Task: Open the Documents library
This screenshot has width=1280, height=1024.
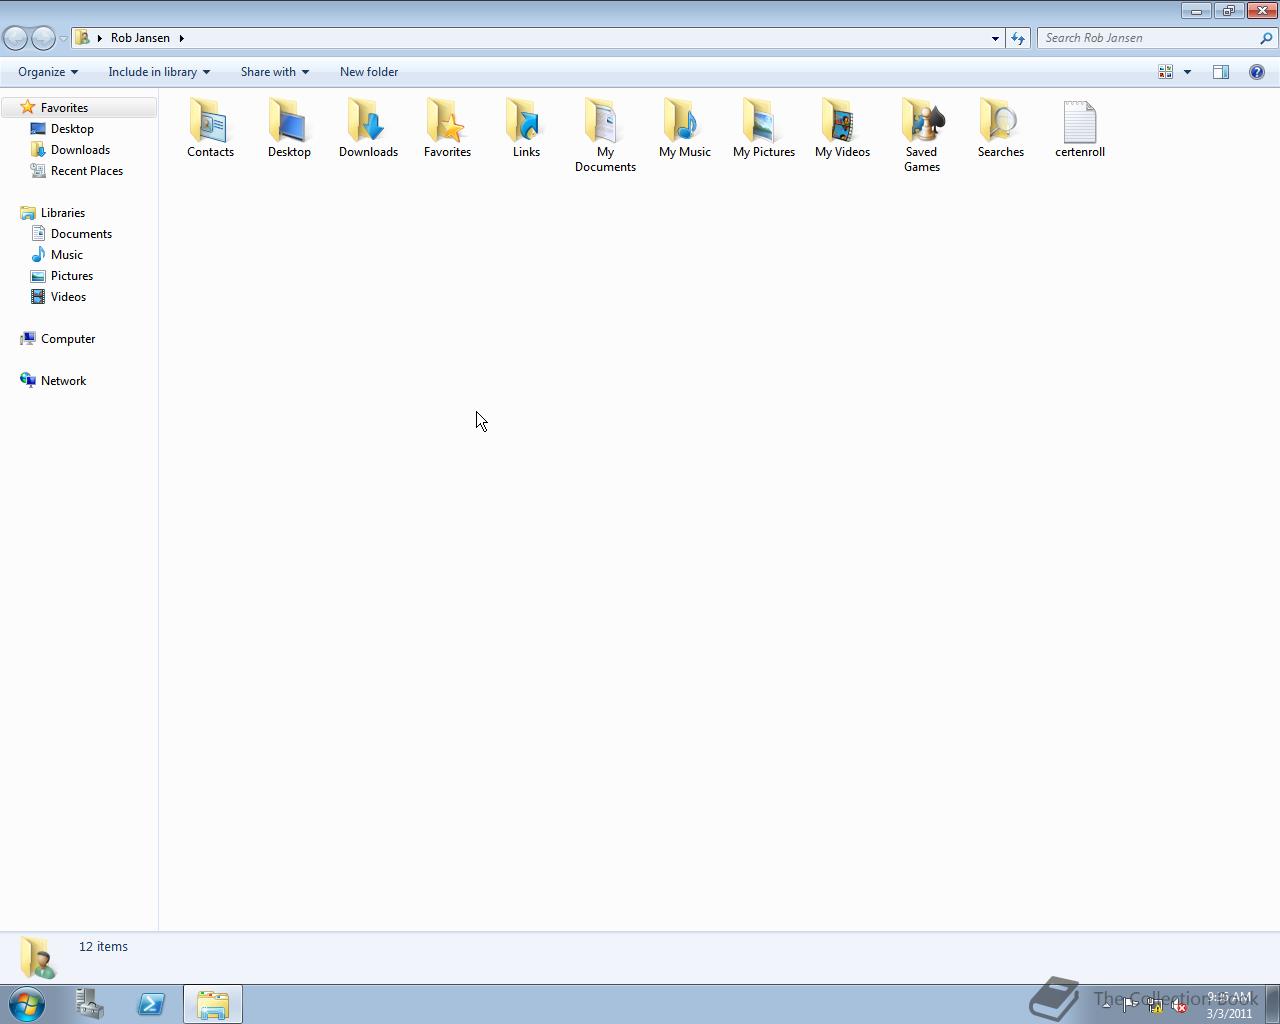Action: (81, 234)
